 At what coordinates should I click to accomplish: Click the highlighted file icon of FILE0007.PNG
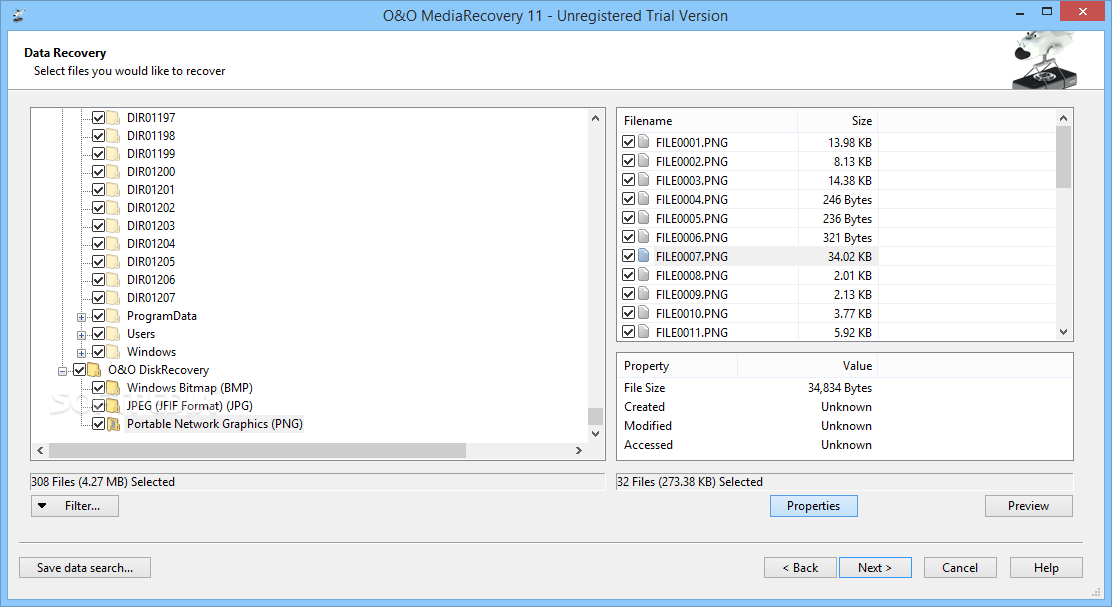[x=644, y=256]
